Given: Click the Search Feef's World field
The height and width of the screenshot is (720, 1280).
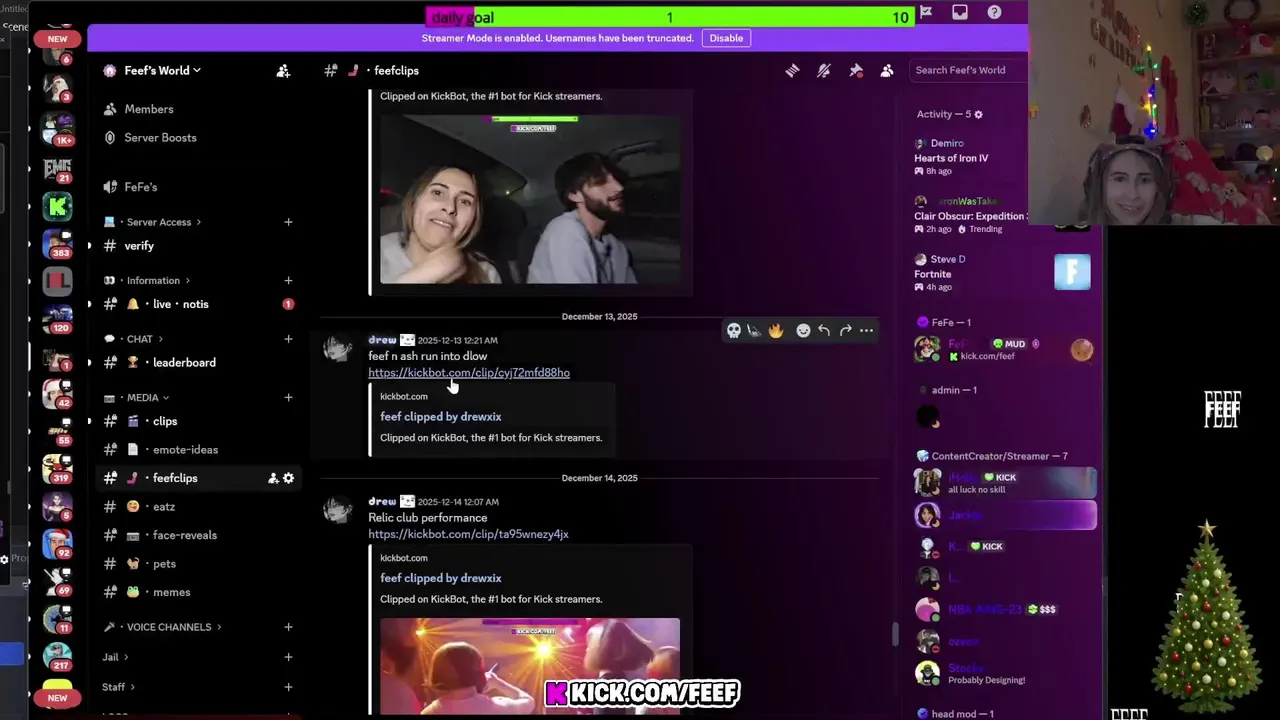Looking at the screenshot, I should click(x=968, y=70).
